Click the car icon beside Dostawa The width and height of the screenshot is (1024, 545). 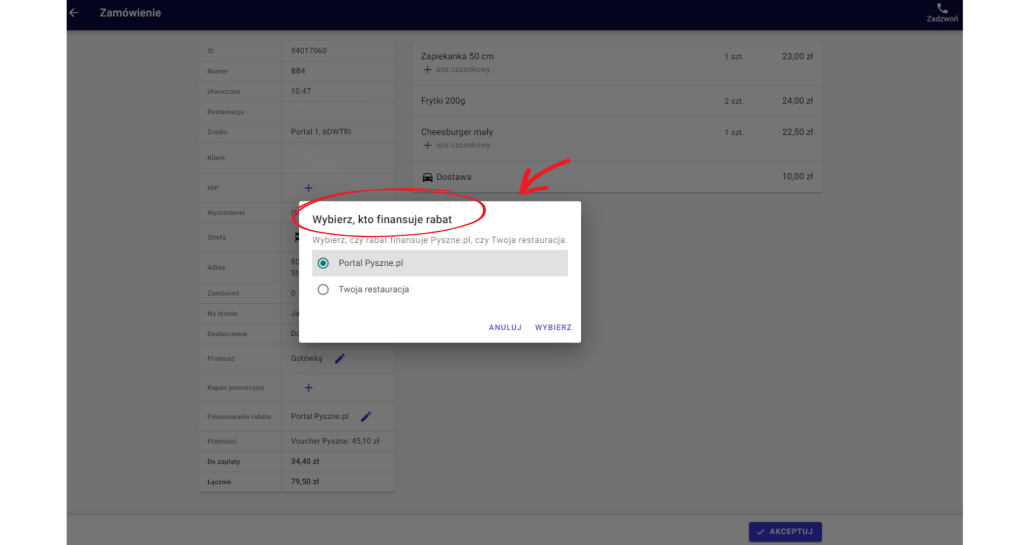[428, 177]
